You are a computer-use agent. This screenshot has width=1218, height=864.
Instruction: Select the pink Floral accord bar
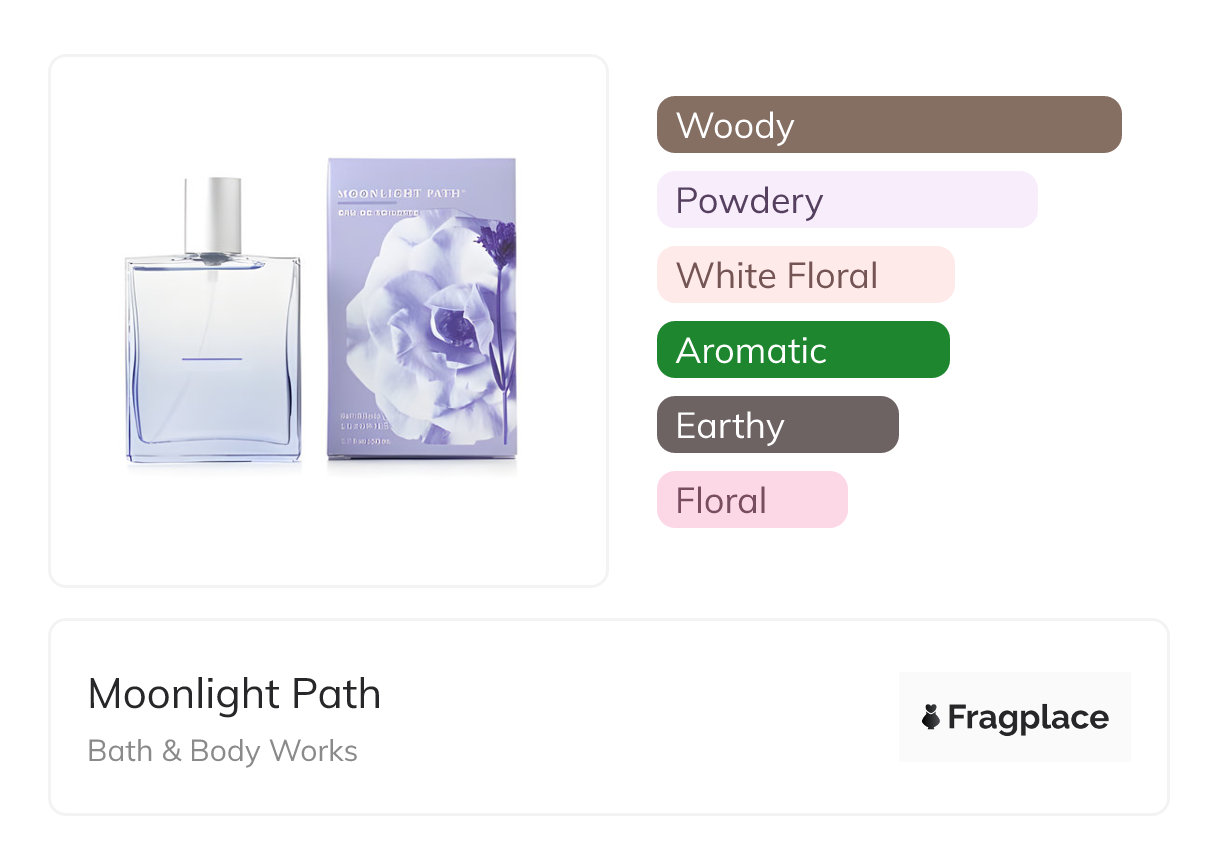pyautogui.click(x=752, y=500)
